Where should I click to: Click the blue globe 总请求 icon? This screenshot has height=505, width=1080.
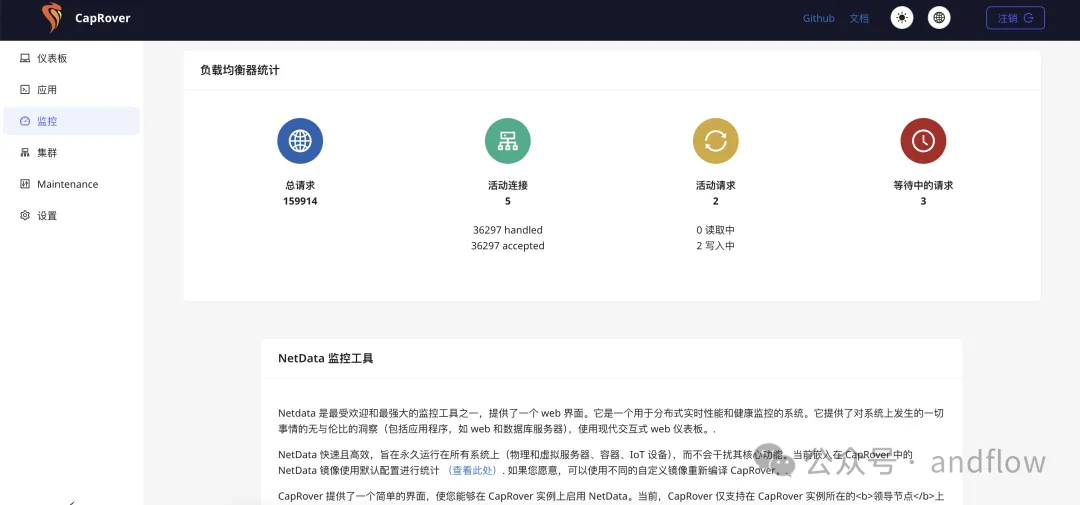click(x=300, y=141)
